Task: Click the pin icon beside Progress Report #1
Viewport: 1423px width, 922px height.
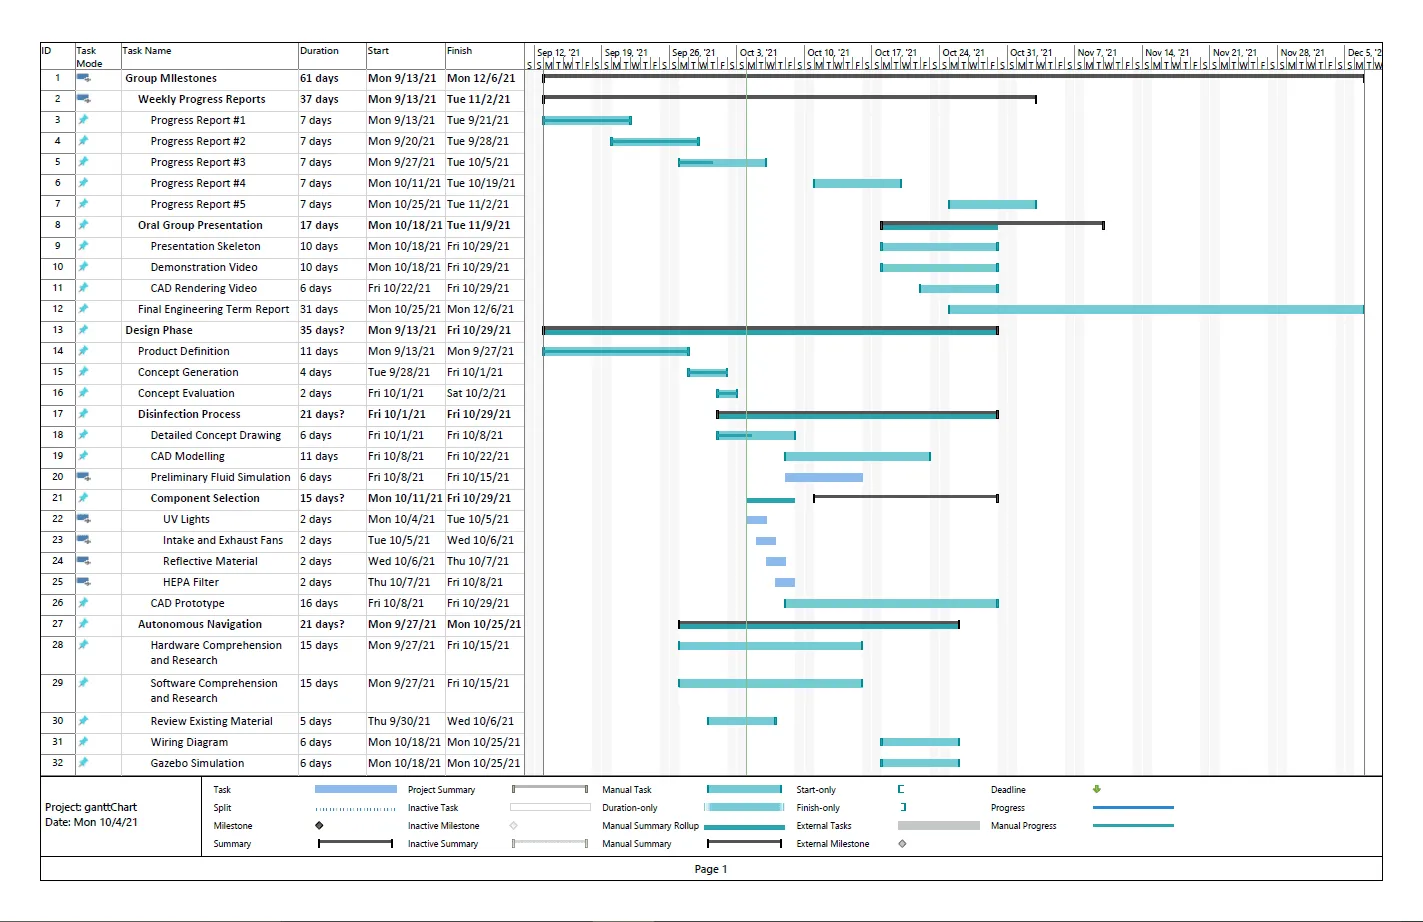Action: pos(84,120)
